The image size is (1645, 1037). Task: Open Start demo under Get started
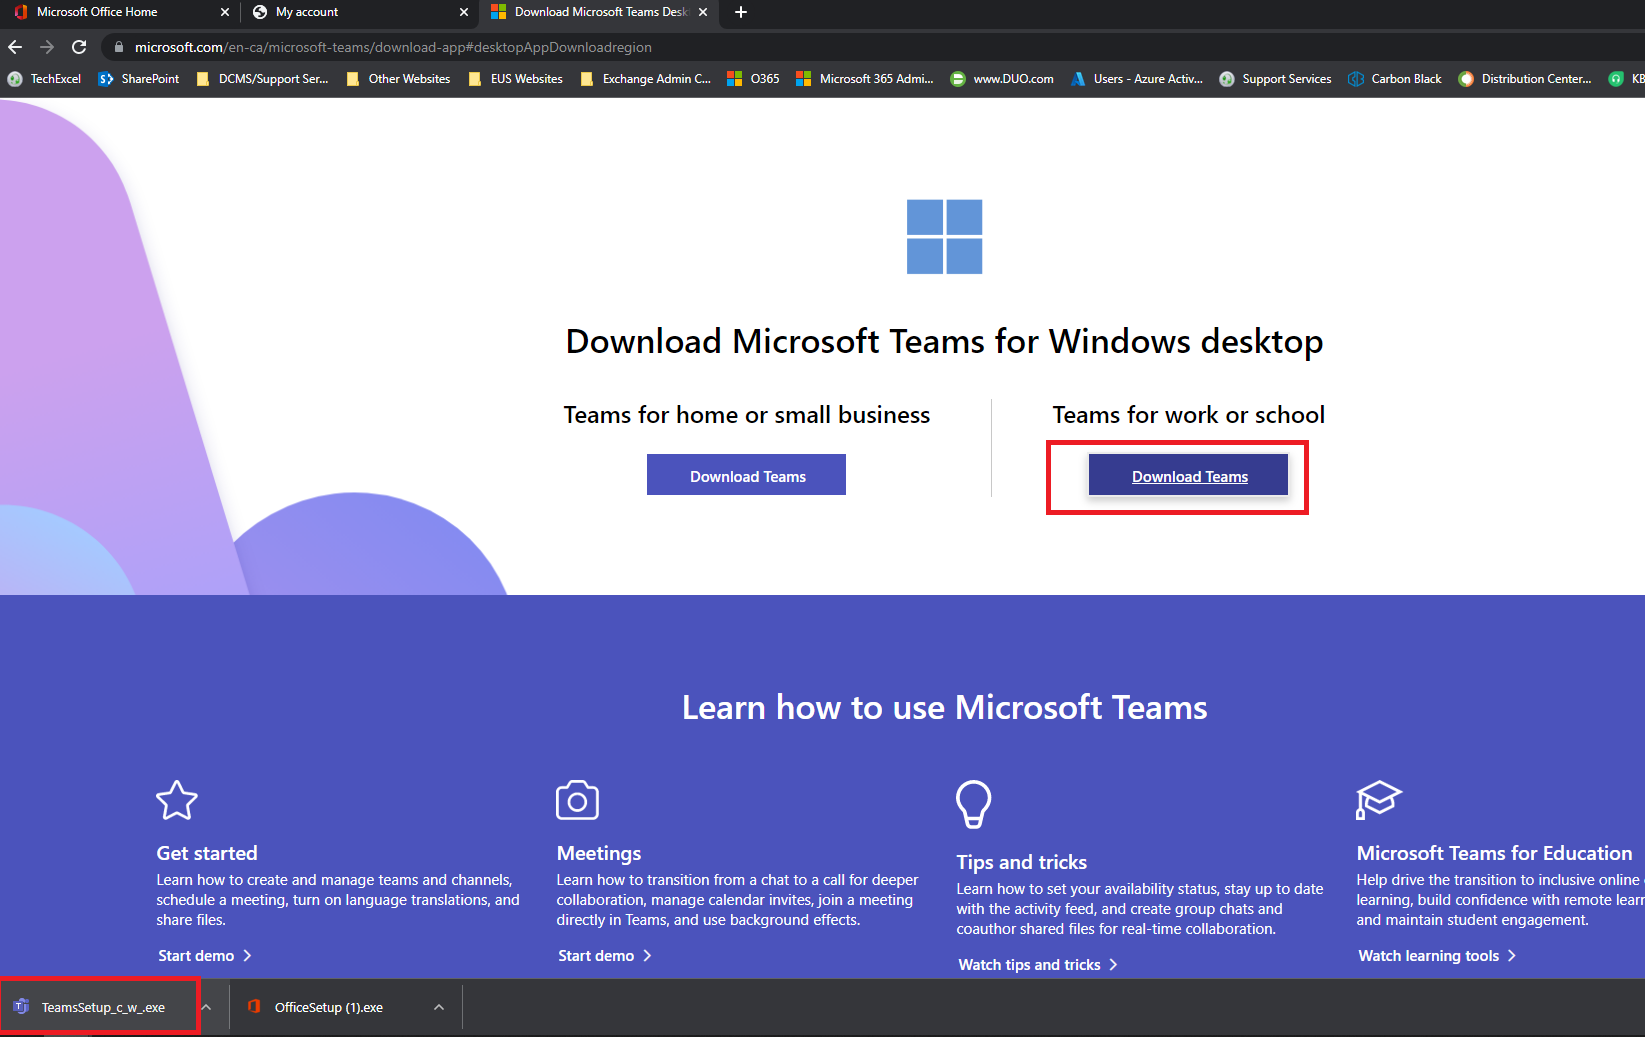205,956
